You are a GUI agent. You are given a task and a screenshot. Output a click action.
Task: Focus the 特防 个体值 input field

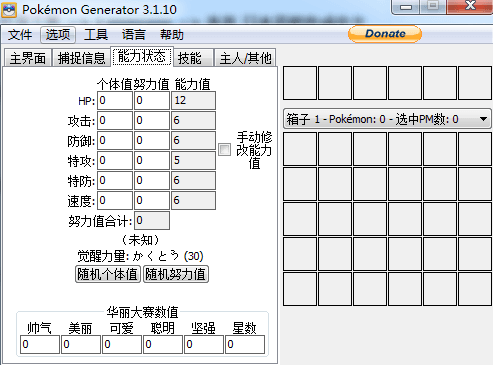tap(115, 180)
